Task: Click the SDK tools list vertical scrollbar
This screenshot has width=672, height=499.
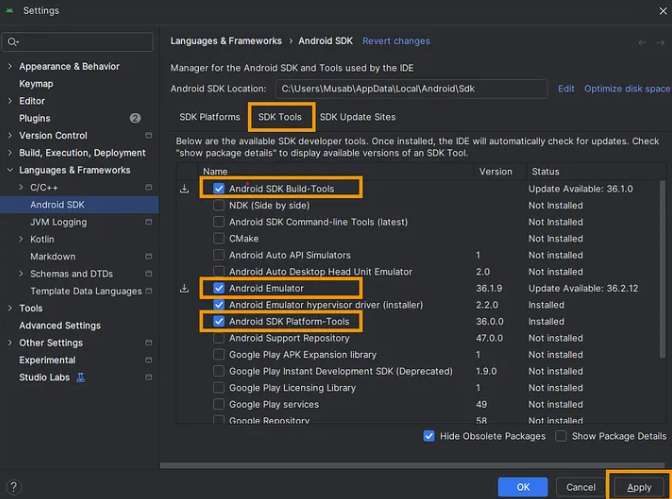Action: point(662,270)
